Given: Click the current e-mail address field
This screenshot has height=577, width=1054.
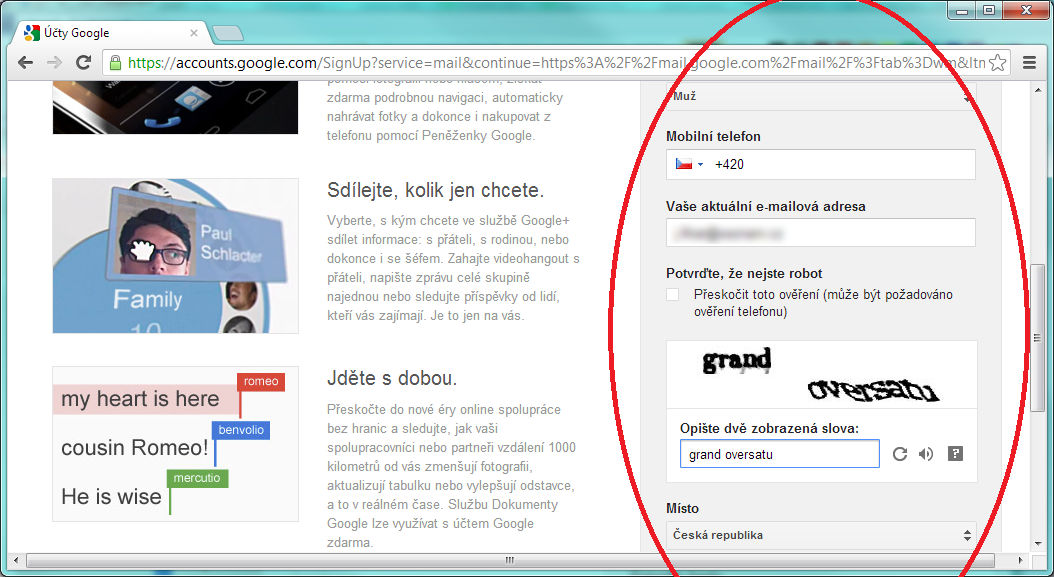Looking at the screenshot, I should 821,233.
